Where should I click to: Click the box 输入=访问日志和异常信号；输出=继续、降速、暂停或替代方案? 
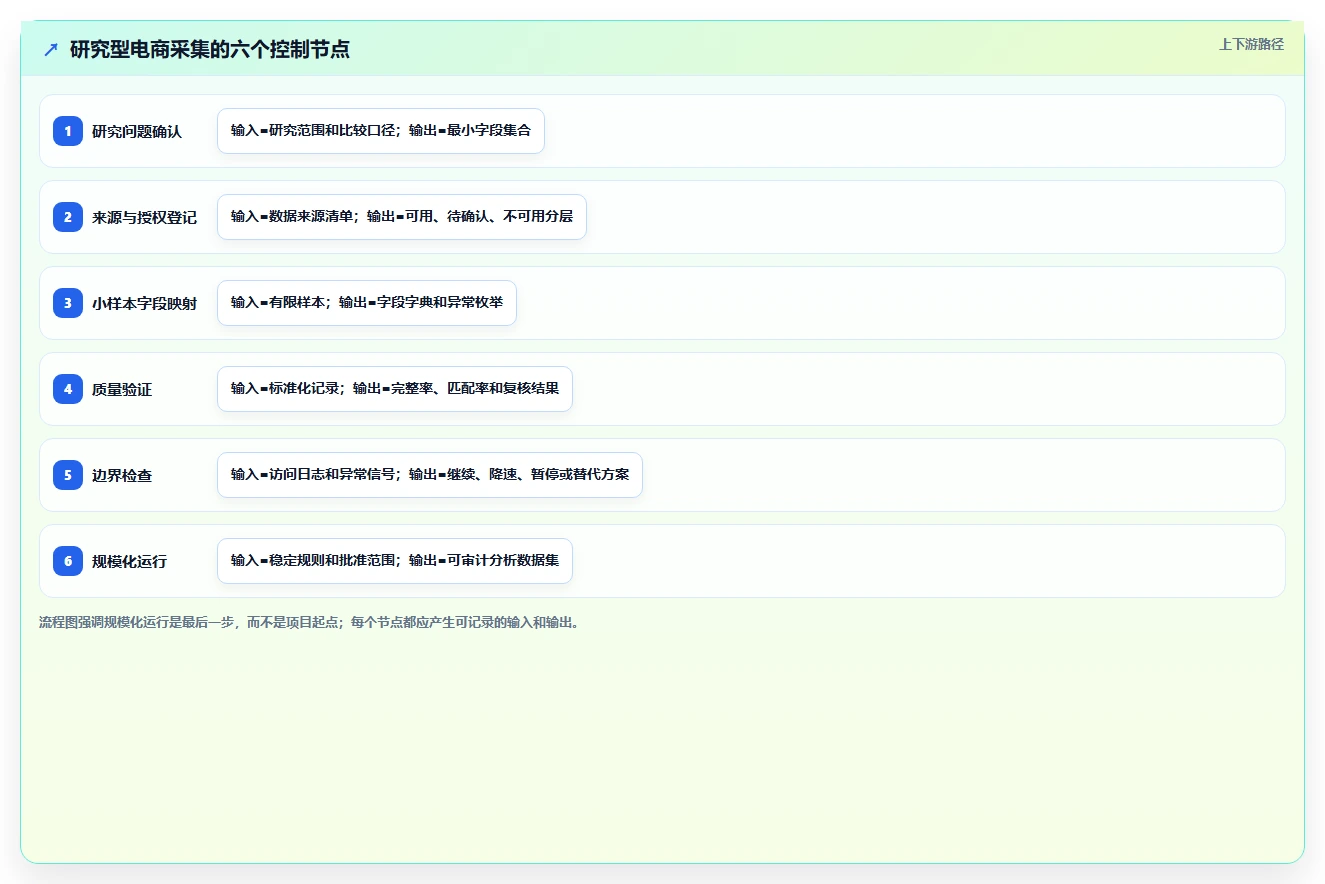pyautogui.click(x=430, y=475)
